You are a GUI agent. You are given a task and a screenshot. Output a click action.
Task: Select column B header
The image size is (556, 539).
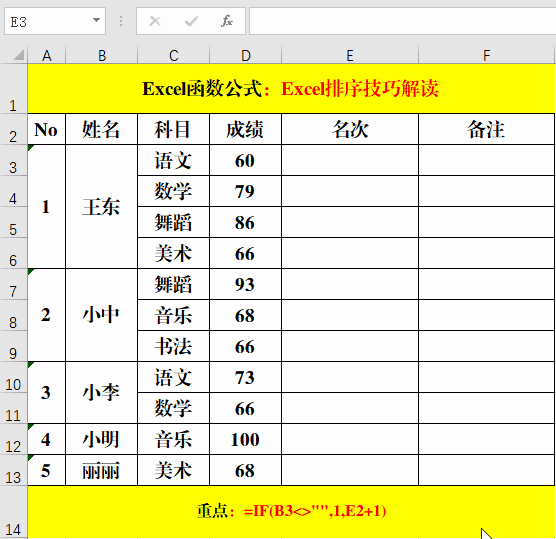coord(102,55)
